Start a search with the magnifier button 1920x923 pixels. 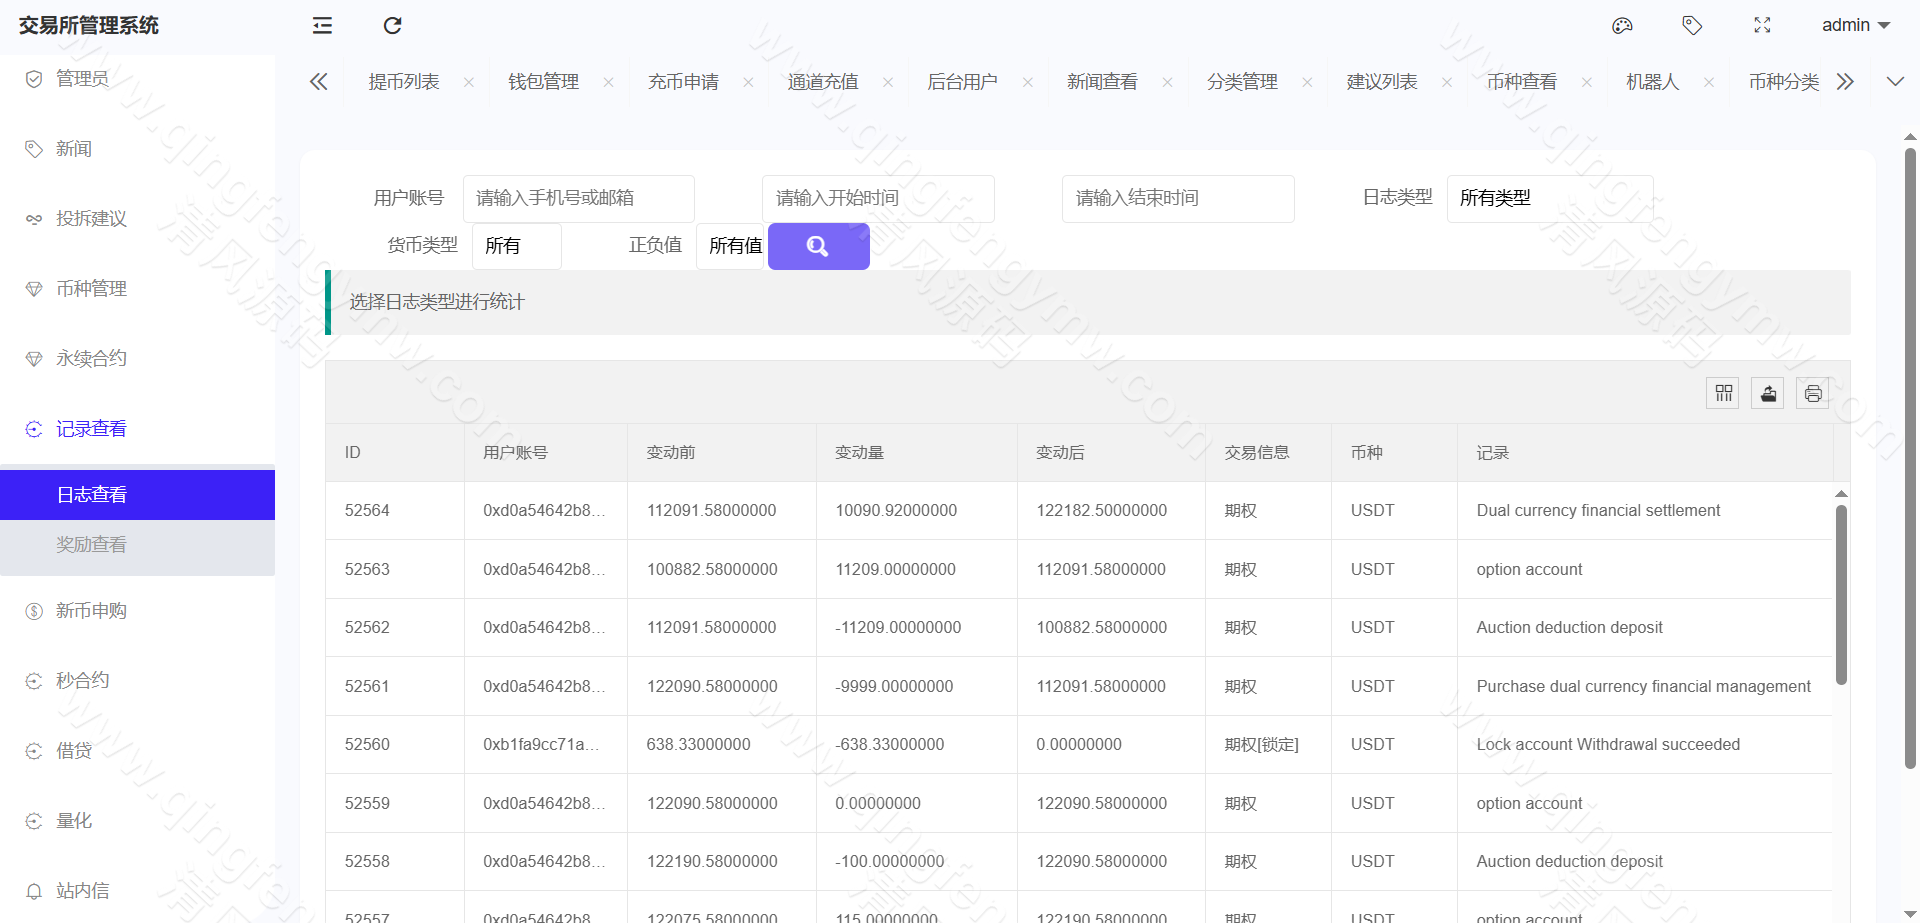(x=818, y=246)
